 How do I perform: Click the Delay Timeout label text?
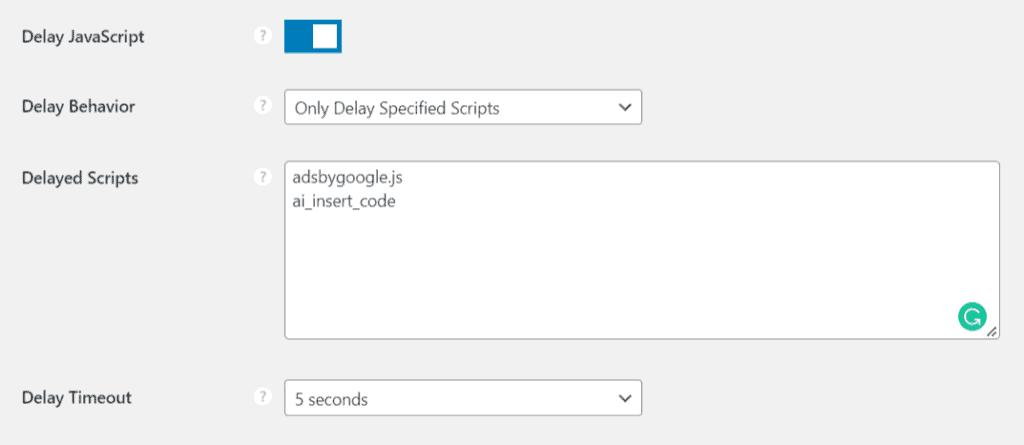(x=77, y=398)
